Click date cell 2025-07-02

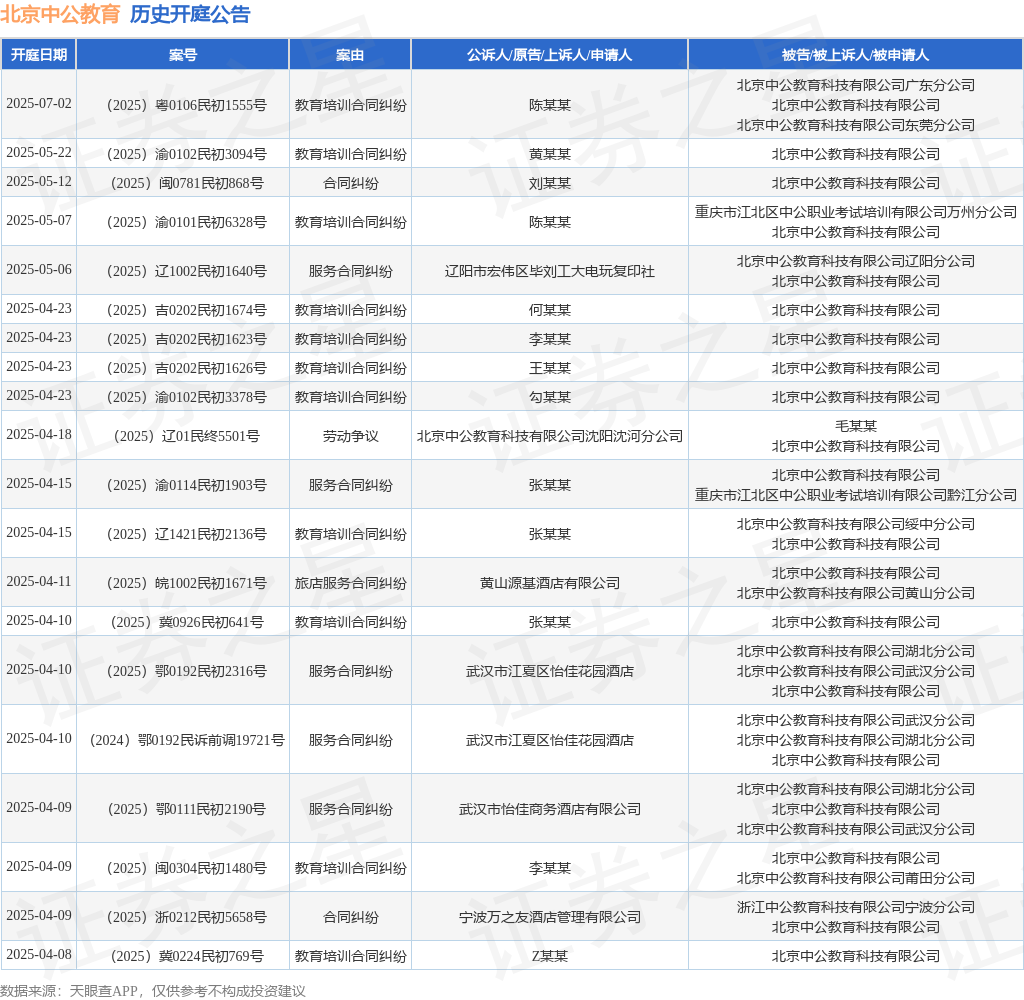coord(39,104)
